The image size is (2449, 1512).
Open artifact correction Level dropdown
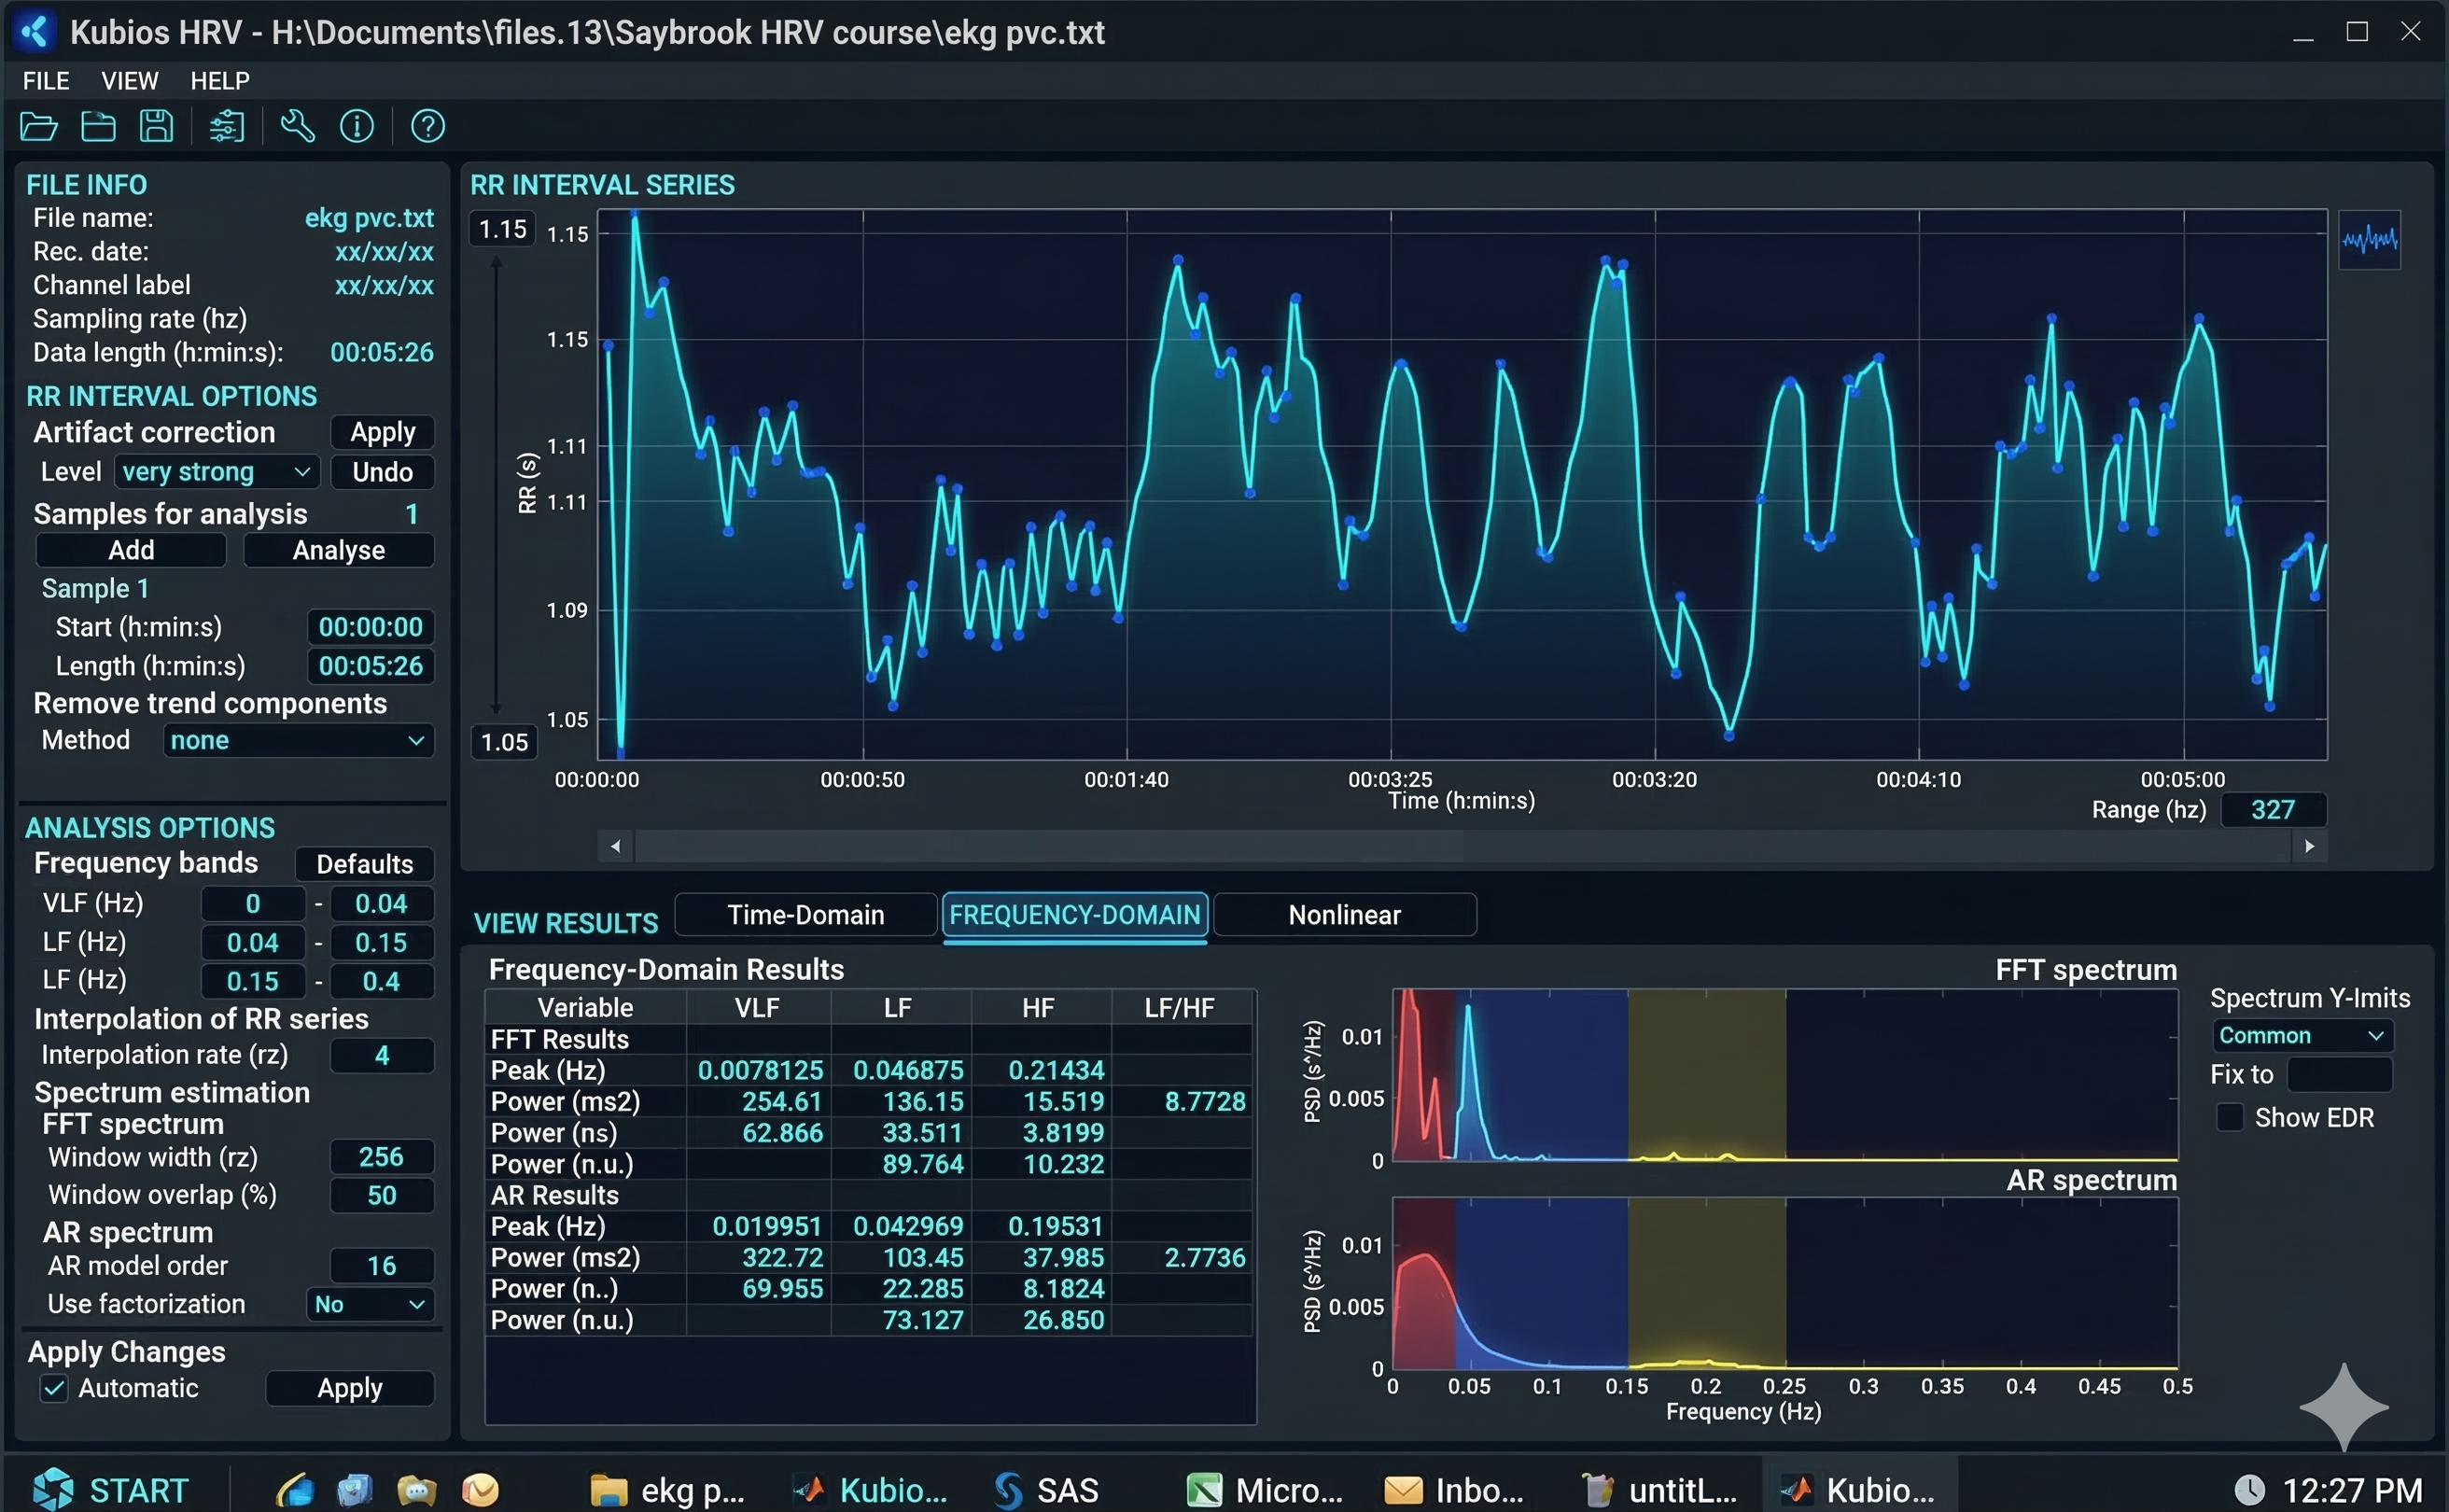tap(217, 472)
